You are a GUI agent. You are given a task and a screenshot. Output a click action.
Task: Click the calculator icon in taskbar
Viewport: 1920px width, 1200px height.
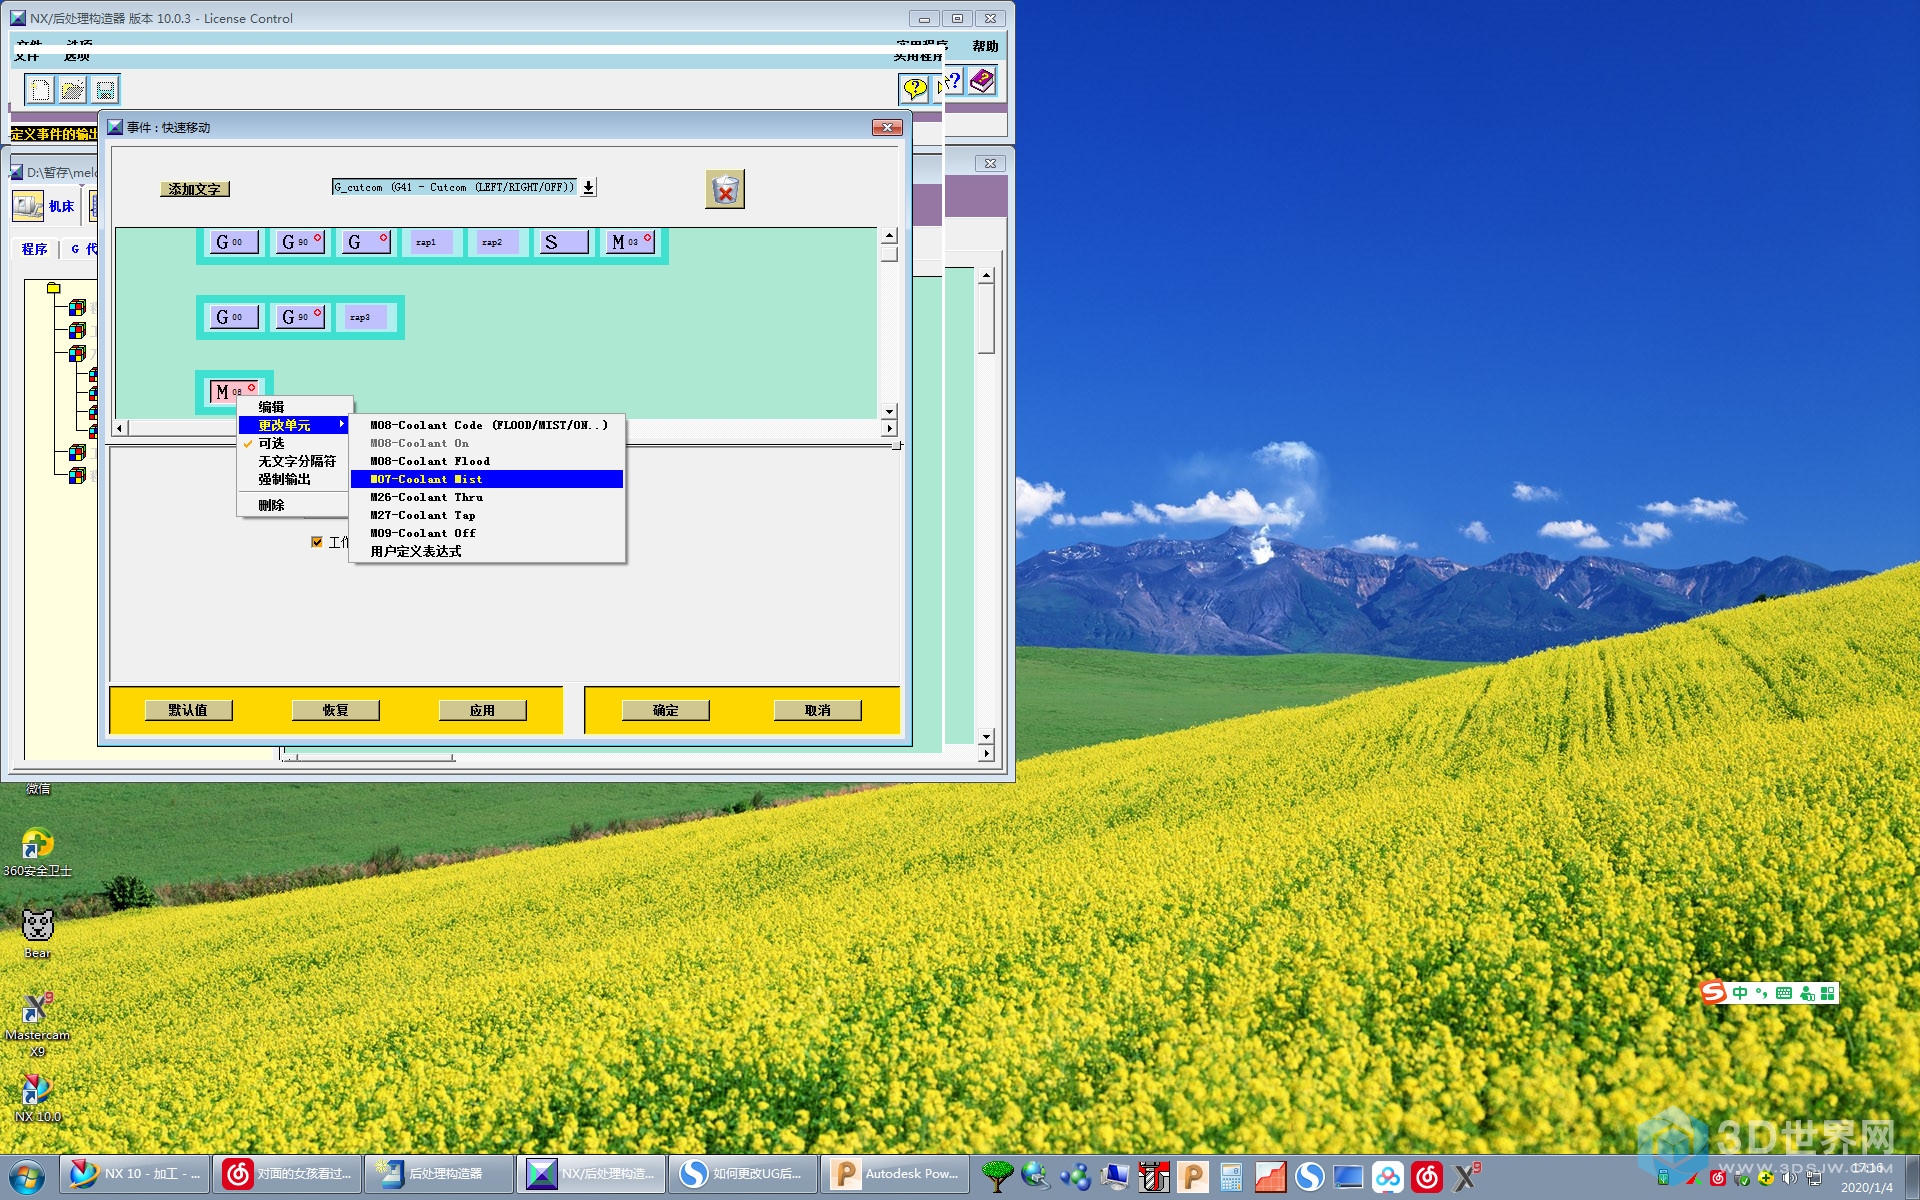[1231, 1177]
